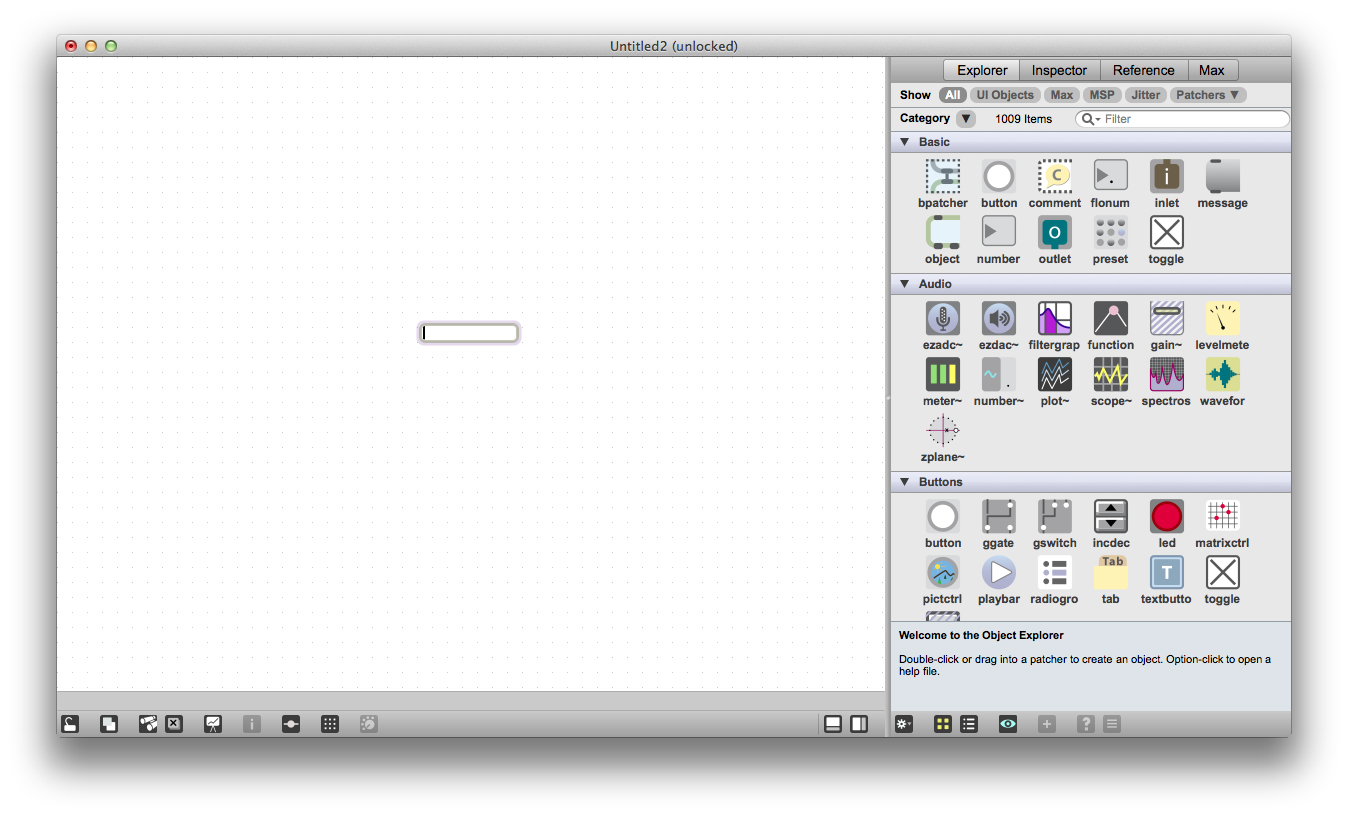This screenshot has width=1348, height=816.
Task: Select the radiogroup object icon
Action: coord(1054,573)
